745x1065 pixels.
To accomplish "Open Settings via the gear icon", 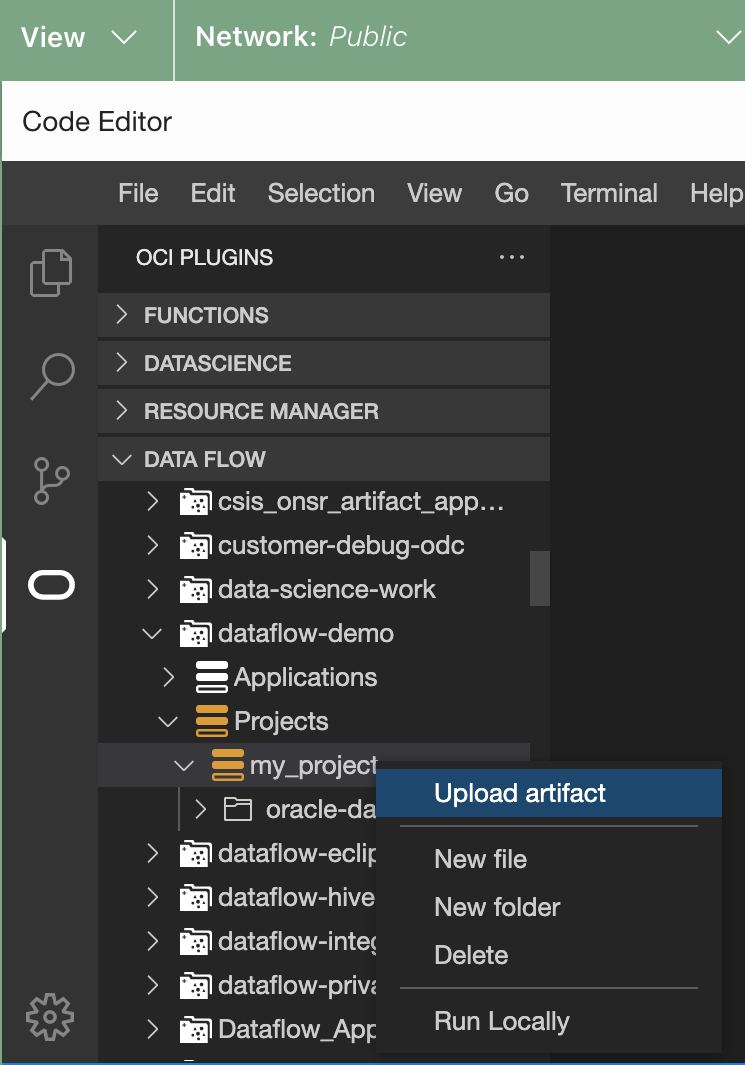I will (50, 1017).
